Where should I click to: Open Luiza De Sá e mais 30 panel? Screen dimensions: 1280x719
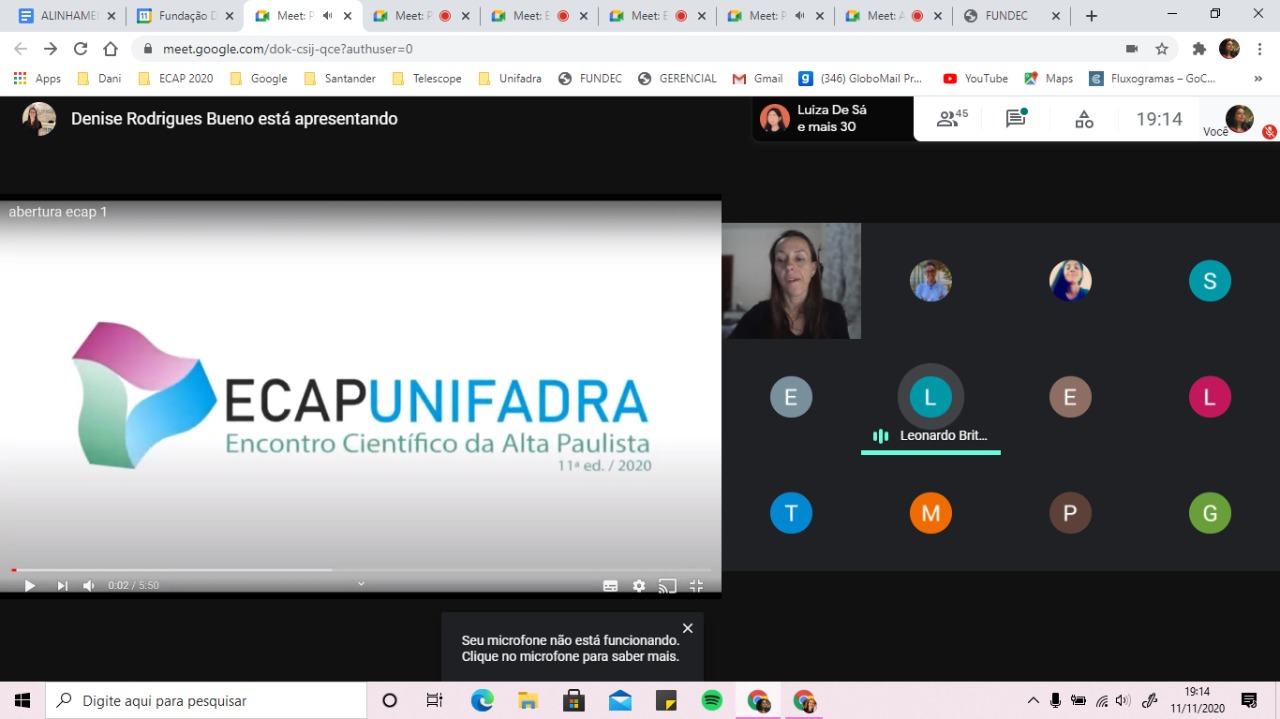[833, 119]
